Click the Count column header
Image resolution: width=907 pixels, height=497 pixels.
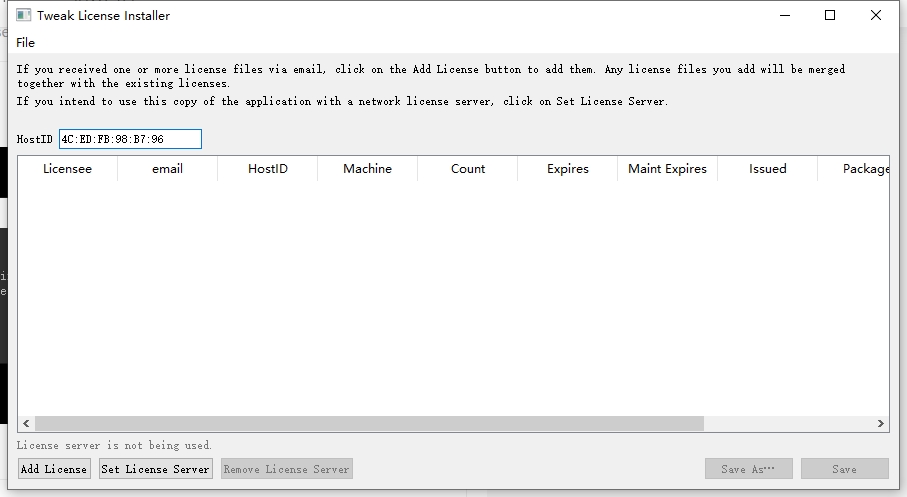[x=468, y=169]
